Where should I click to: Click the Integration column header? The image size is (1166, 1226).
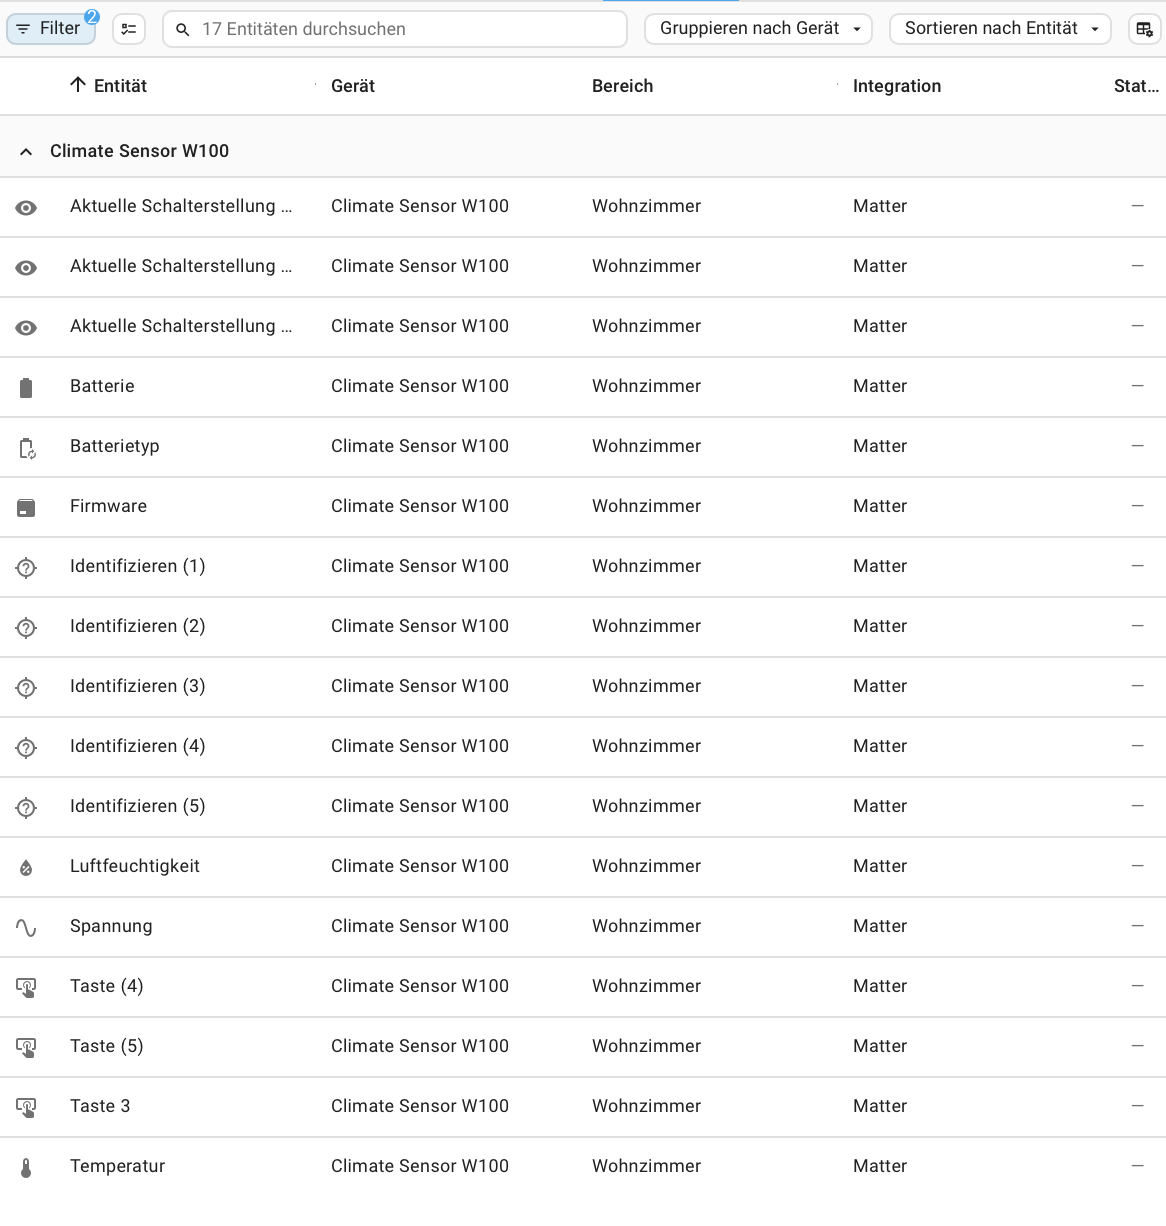tap(896, 86)
